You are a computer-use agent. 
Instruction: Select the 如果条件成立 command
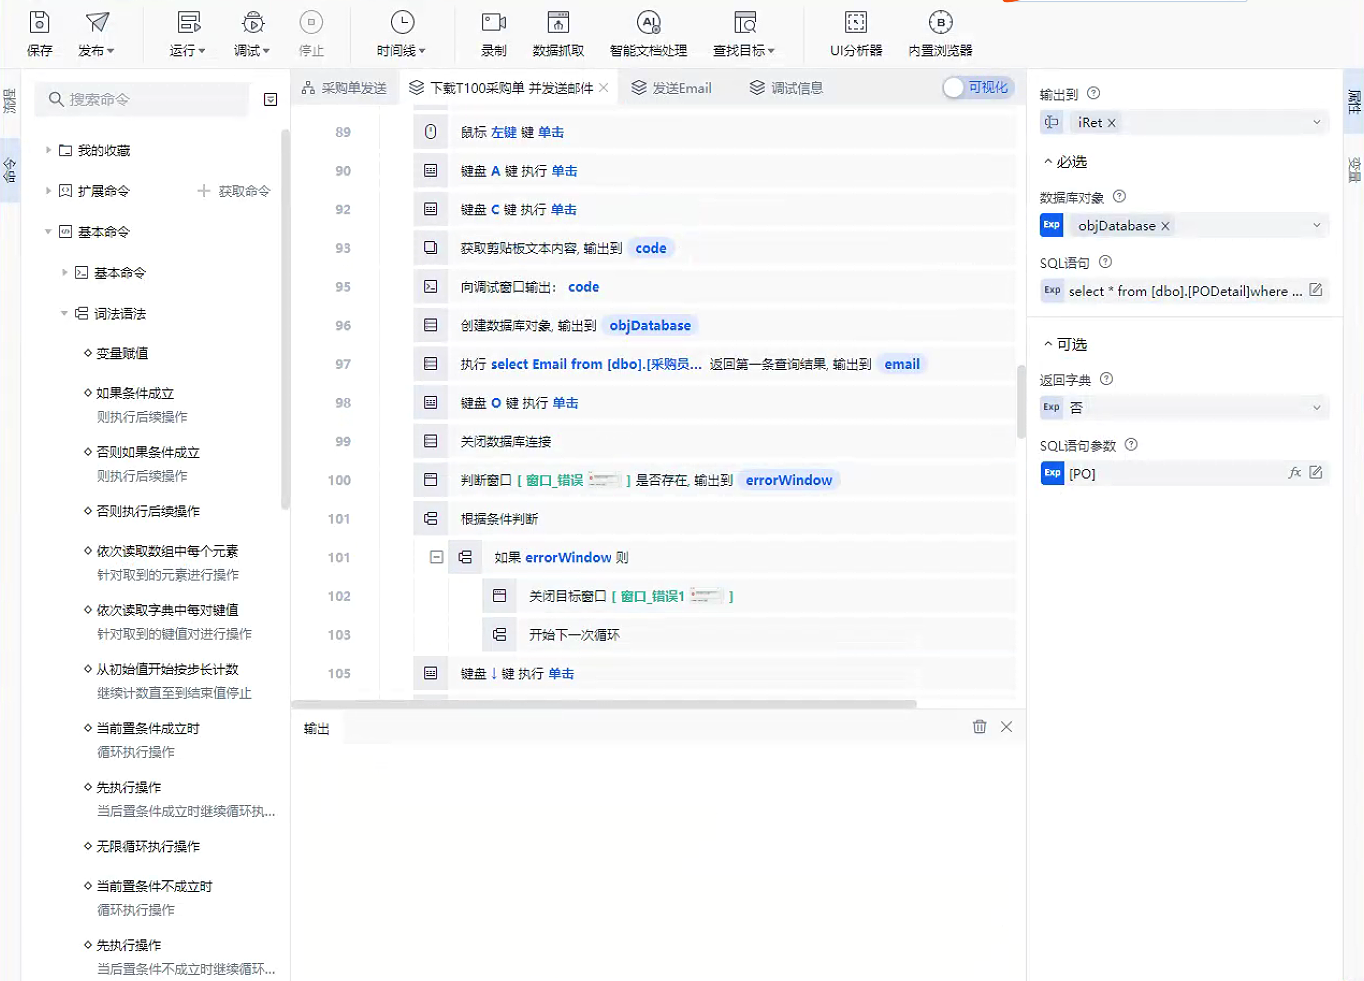[135, 393]
